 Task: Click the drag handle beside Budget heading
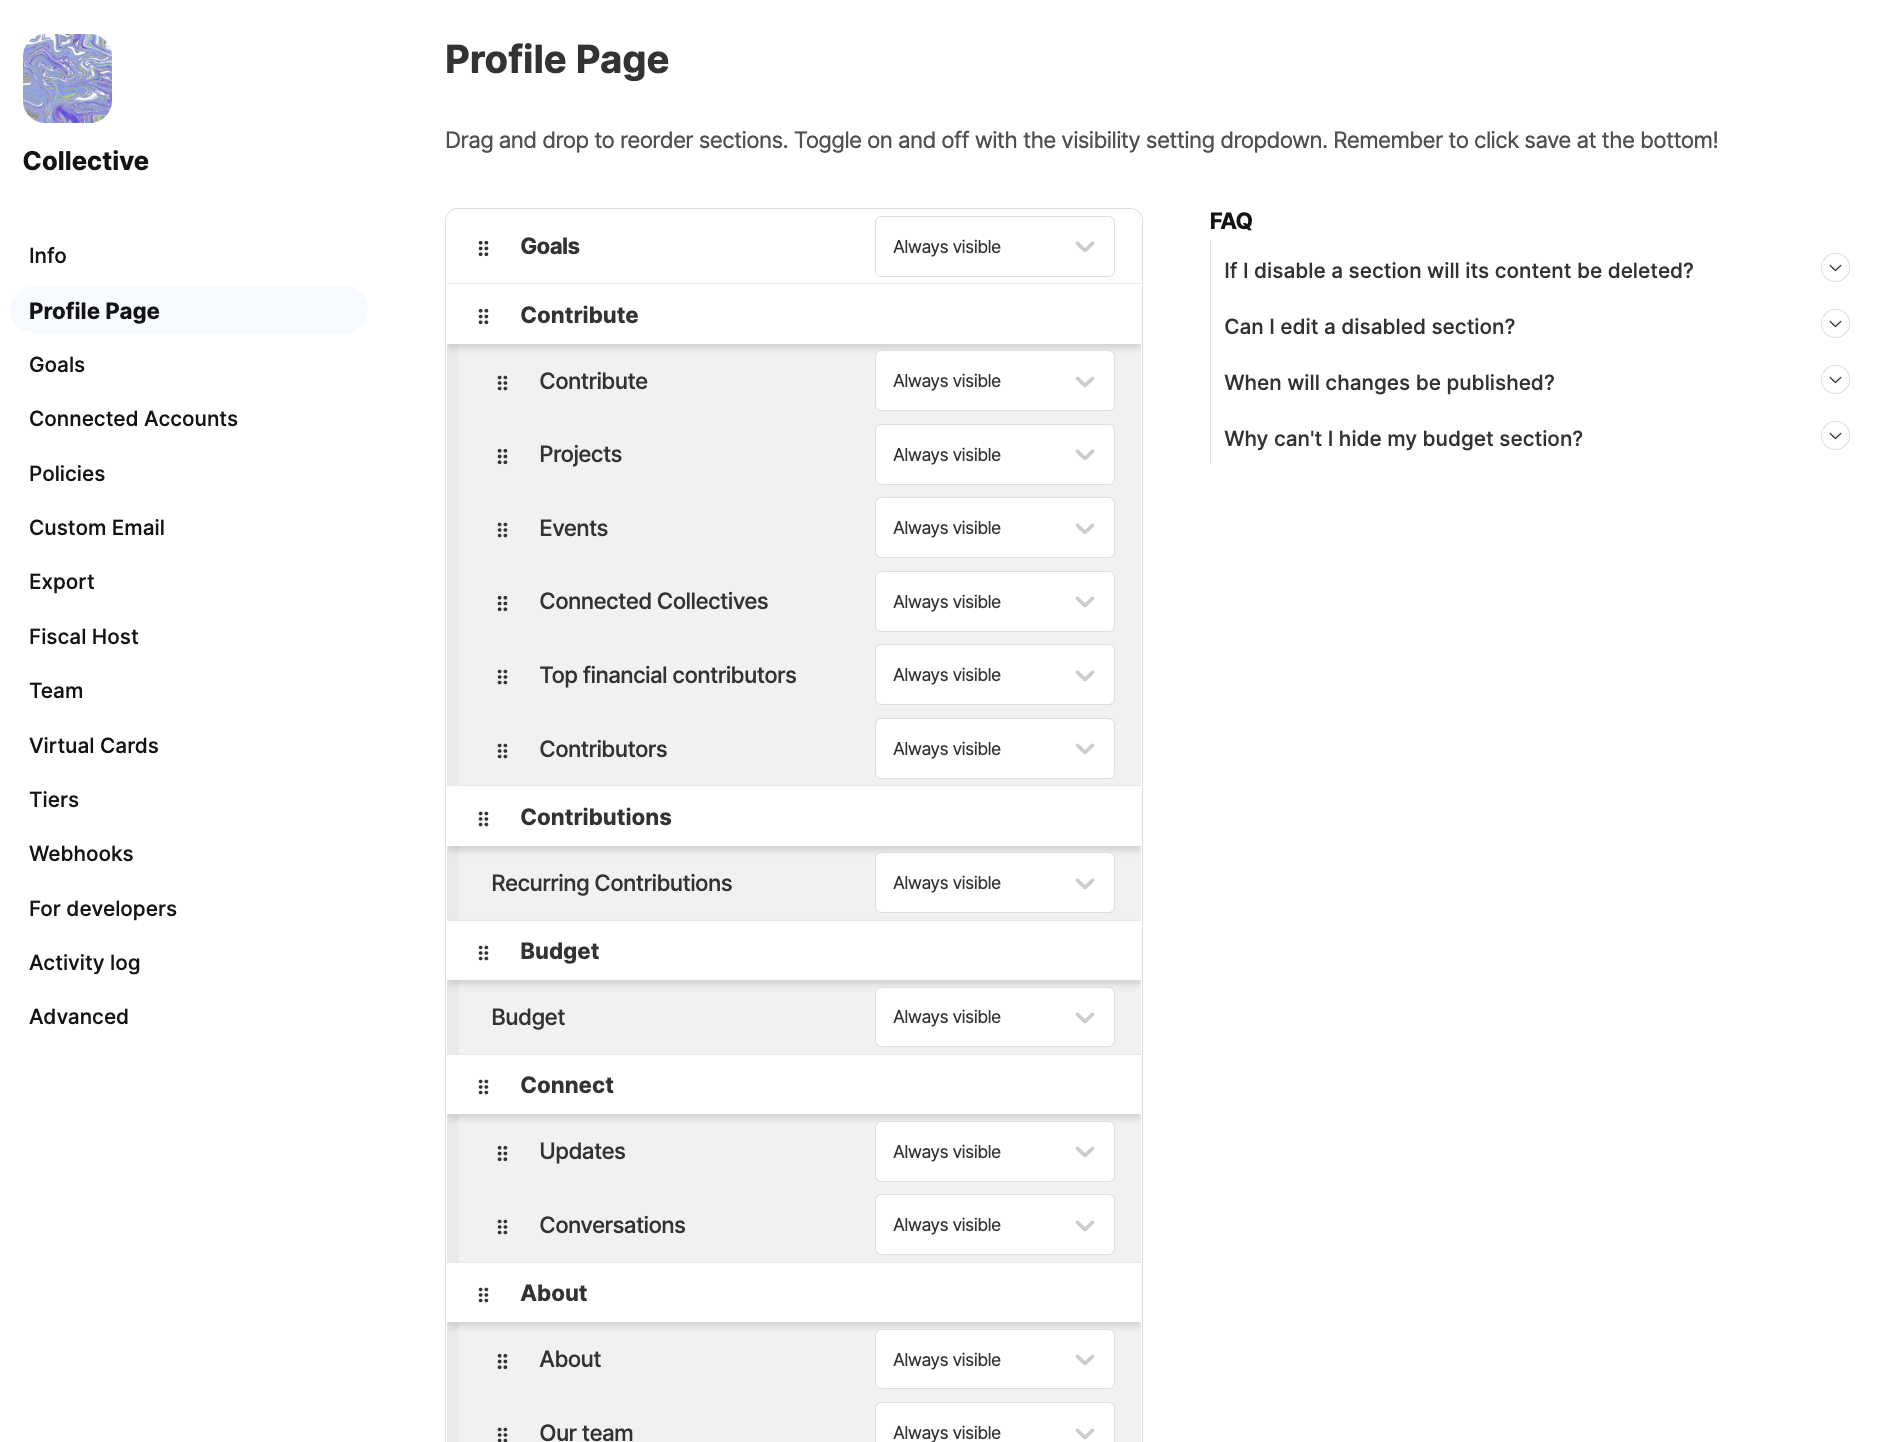tap(483, 953)
